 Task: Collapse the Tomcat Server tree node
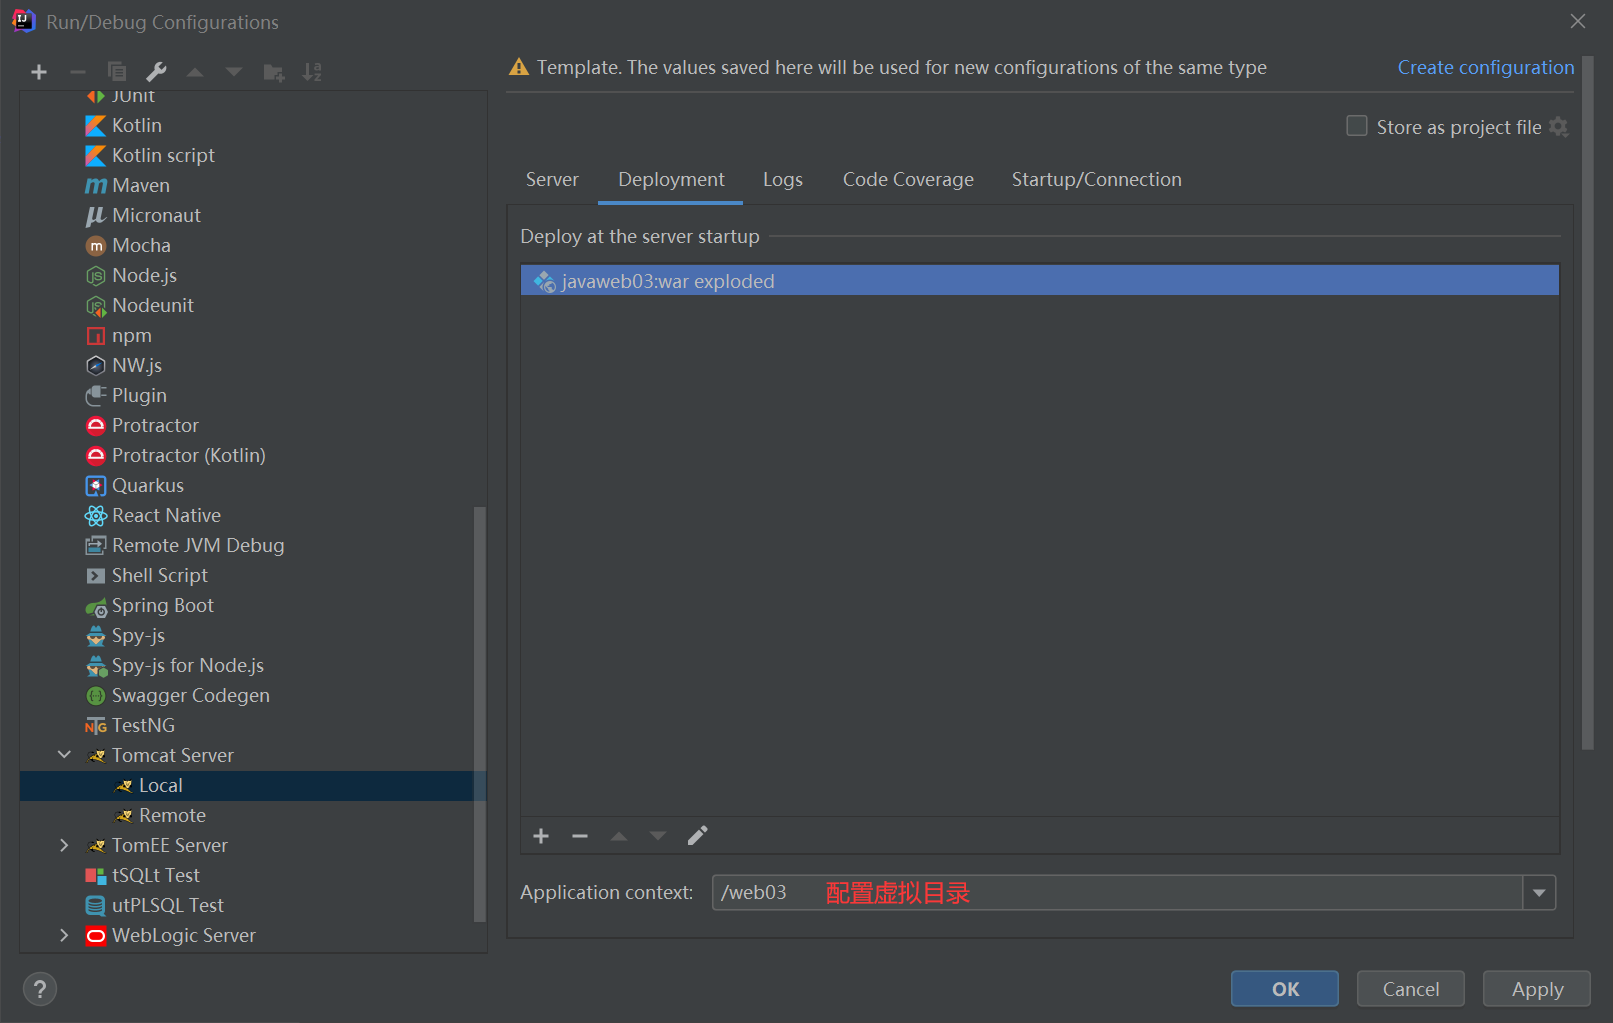[x=64, y=755]
